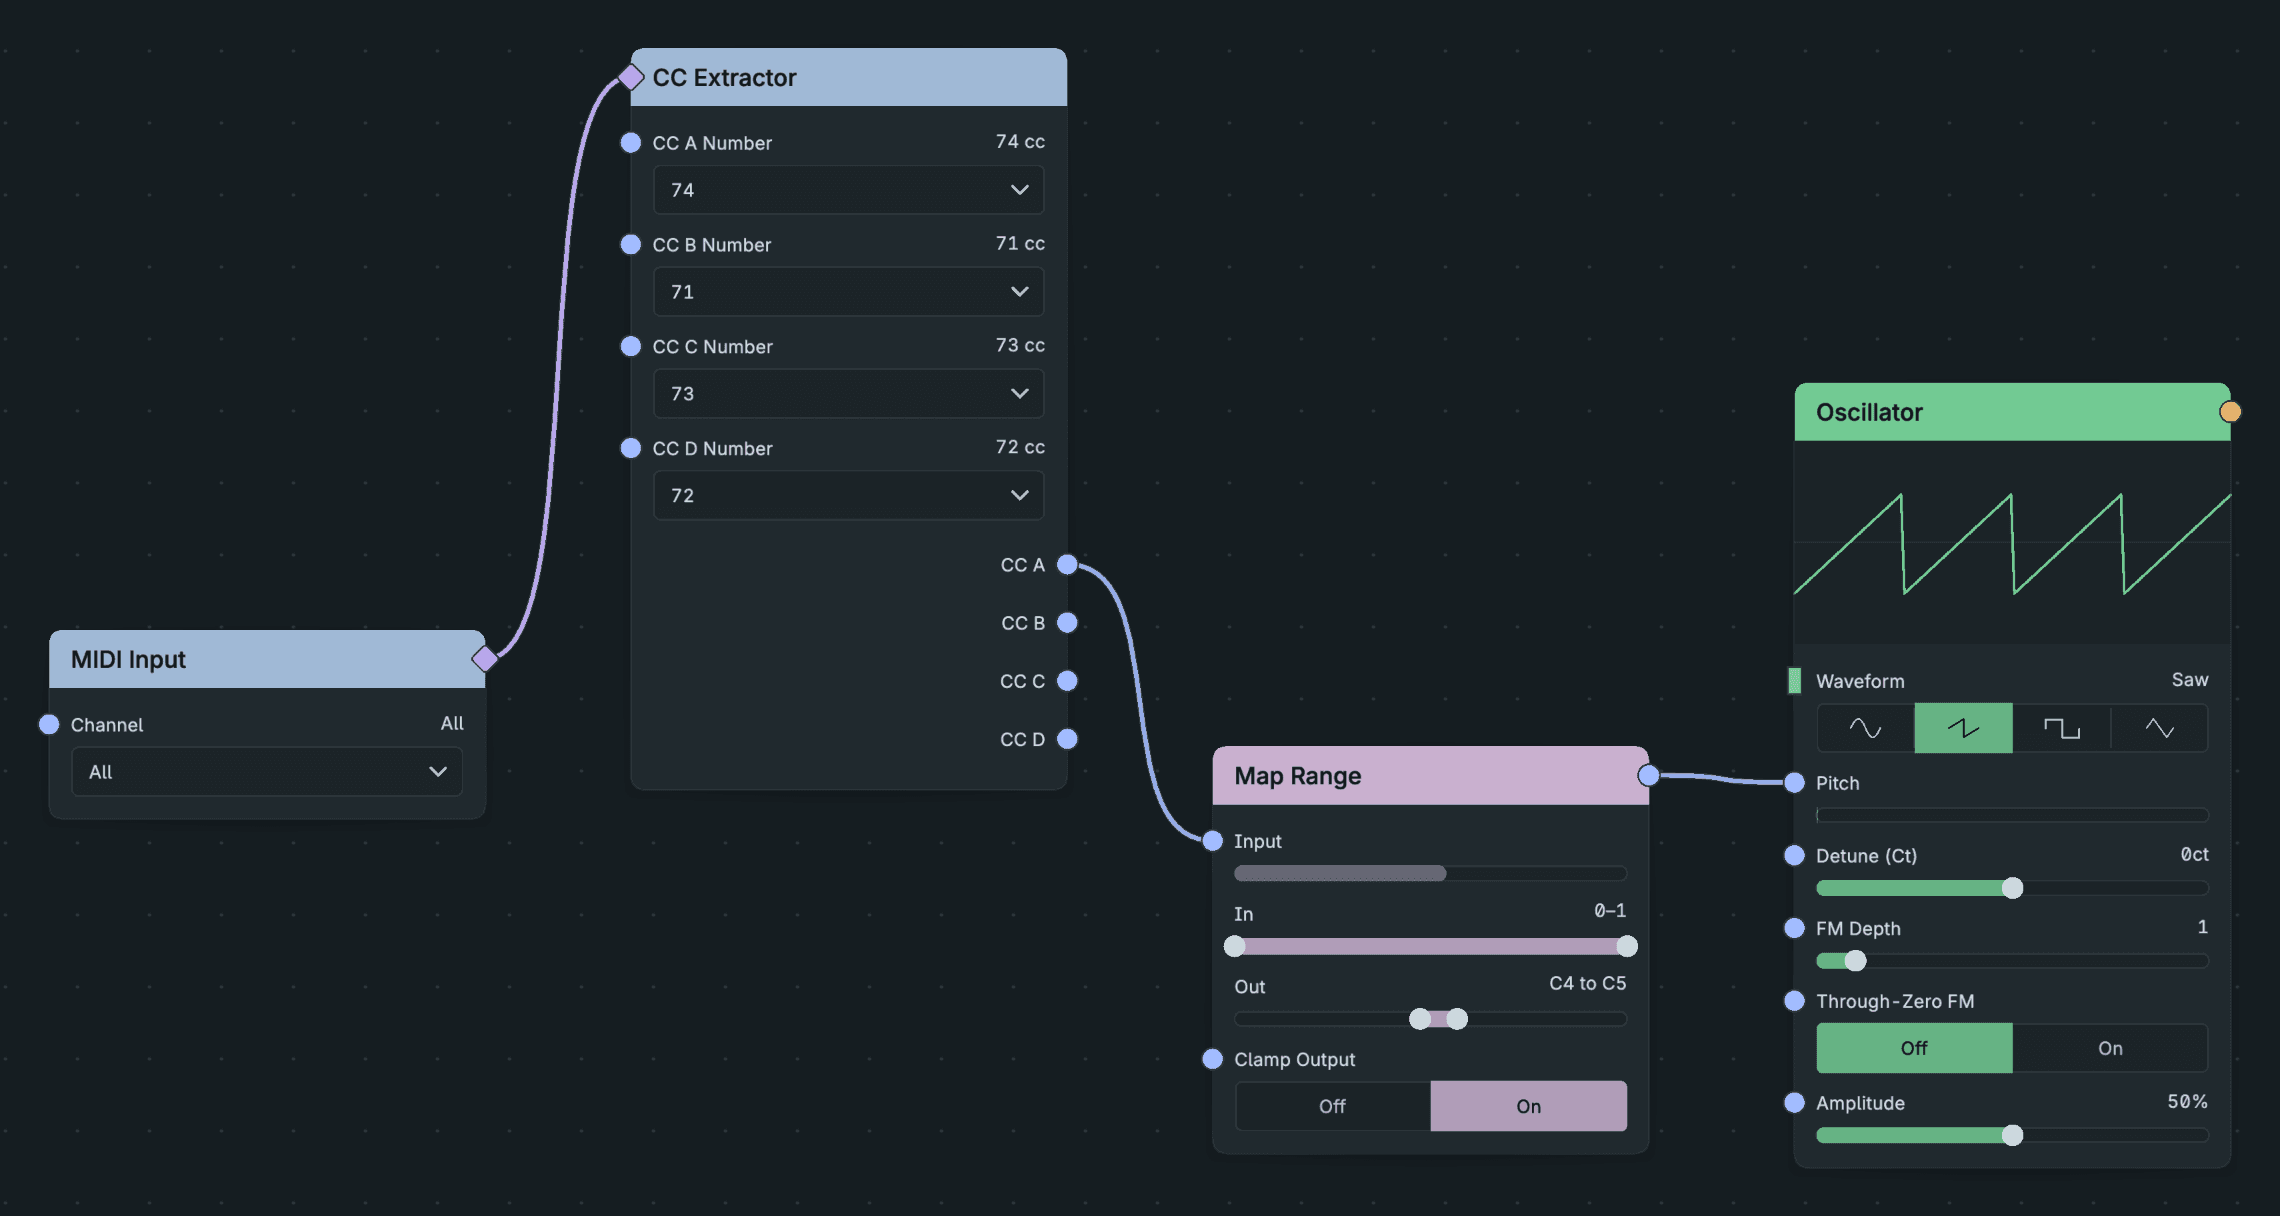Set Through-Zero FM to Off
Viewport: 2280px width, 1216px height.
coord(1914,1048)
